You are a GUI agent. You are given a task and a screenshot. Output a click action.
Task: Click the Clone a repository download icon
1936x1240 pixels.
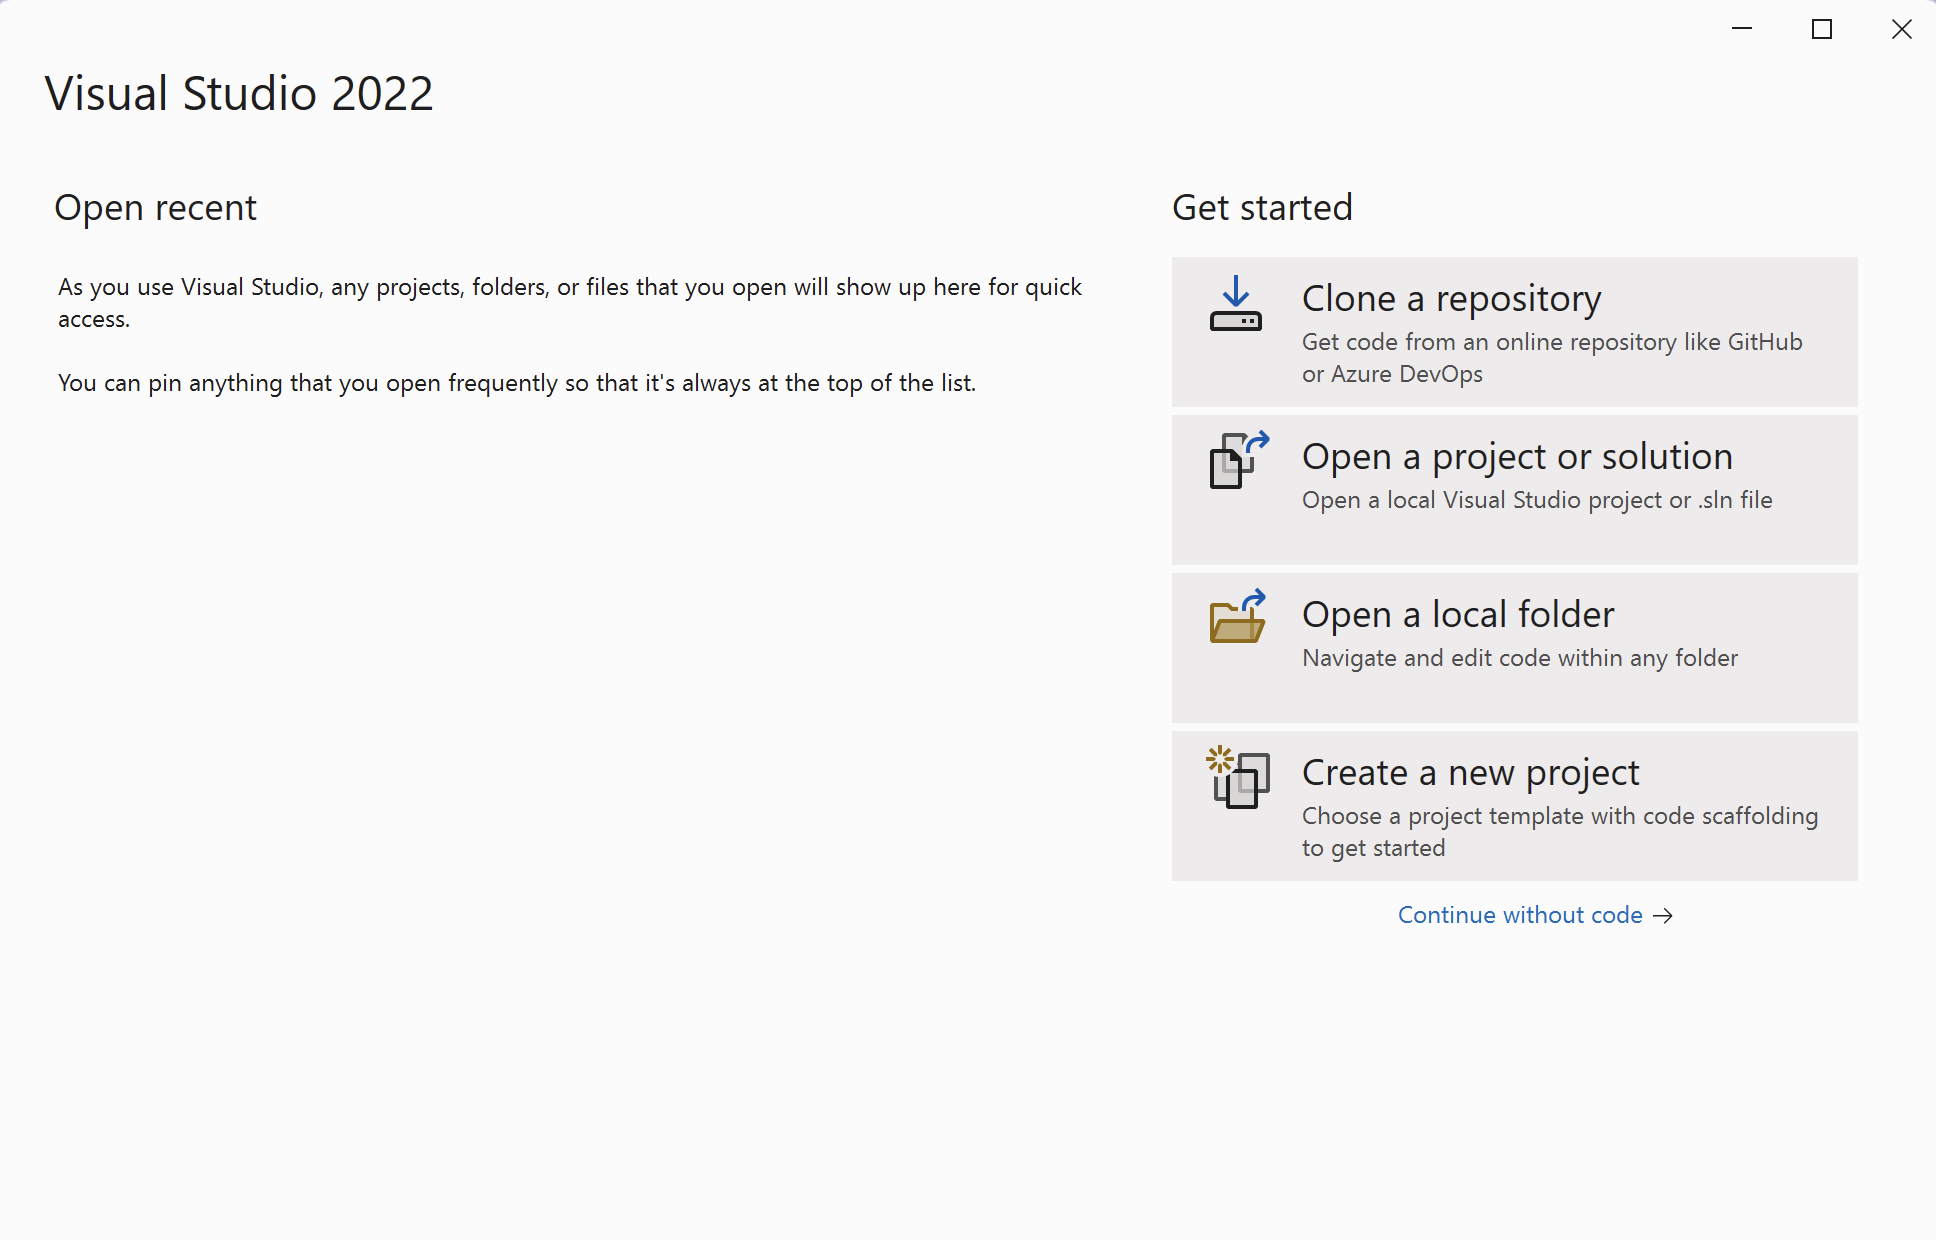[x=1236, y=304]
